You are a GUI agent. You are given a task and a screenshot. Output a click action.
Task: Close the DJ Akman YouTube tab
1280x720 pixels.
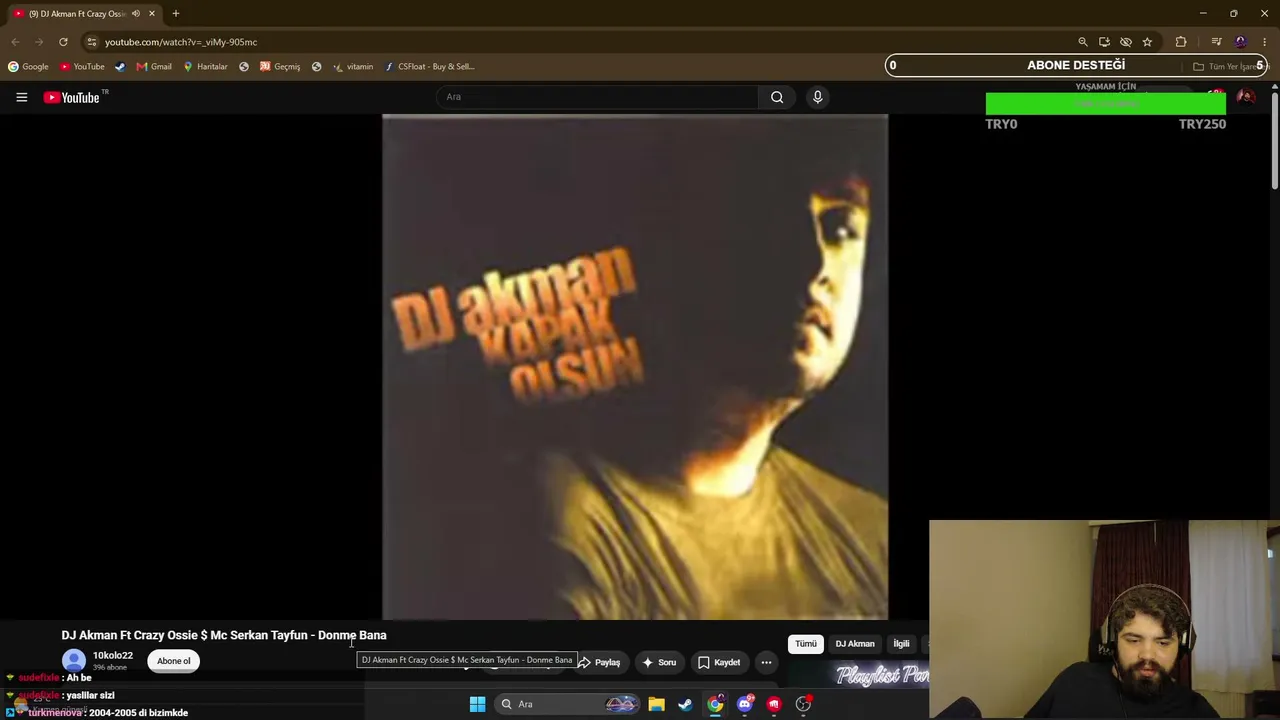[152, 14]
